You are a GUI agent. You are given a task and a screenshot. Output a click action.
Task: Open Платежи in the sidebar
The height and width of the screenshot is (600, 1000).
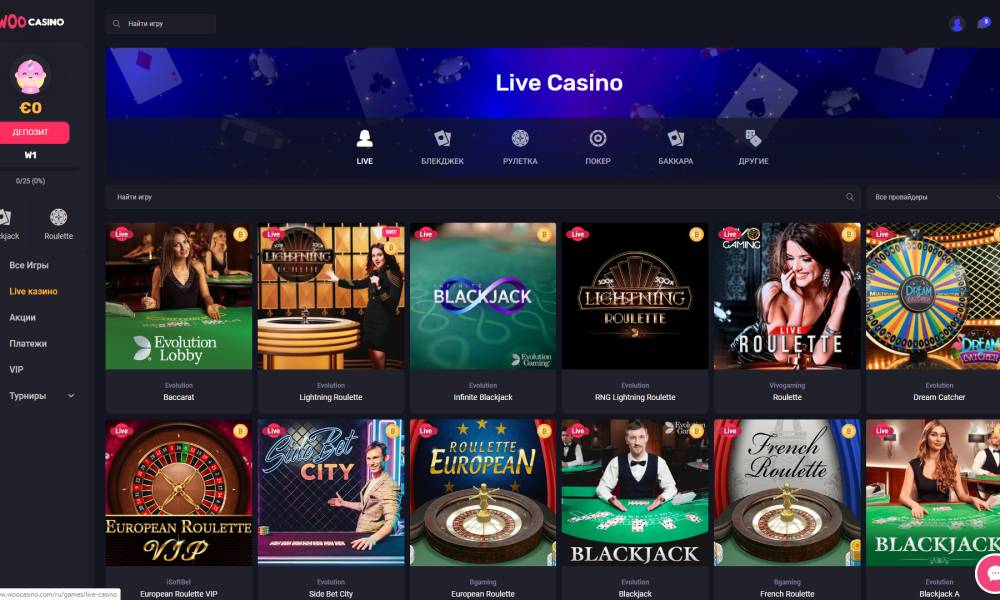click(x=28, y=344)
